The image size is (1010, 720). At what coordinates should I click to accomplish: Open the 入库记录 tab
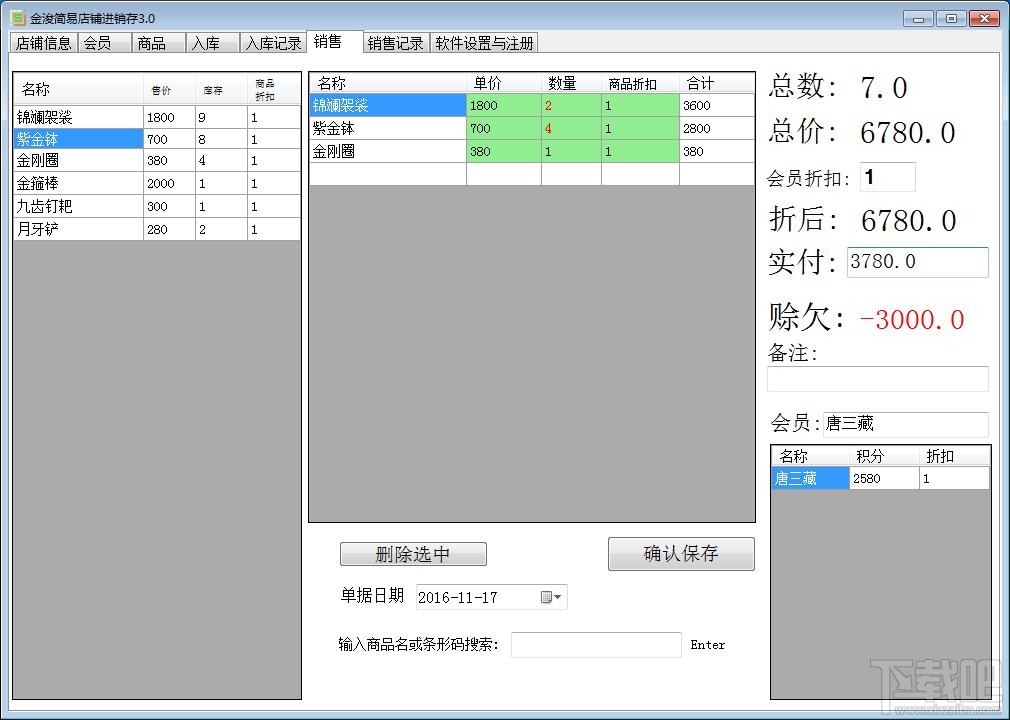(x=273, y=43)
